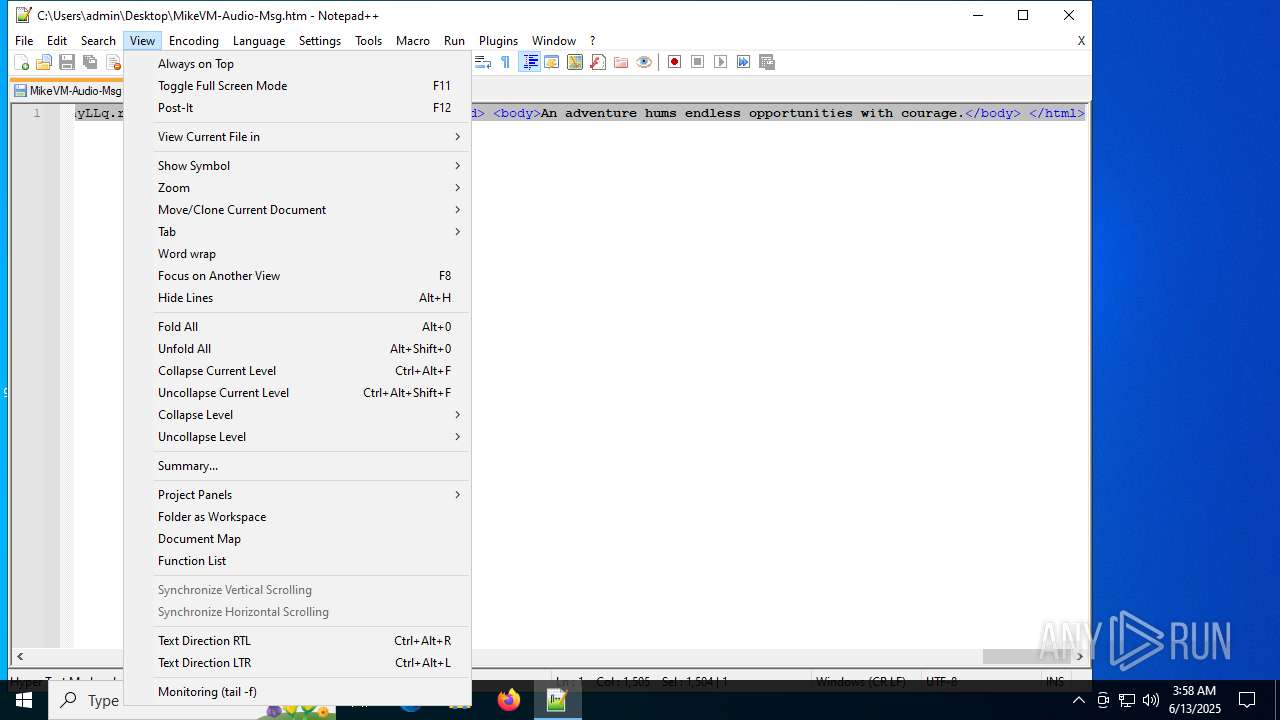Open the Language menu

click(x=259, y=41)
